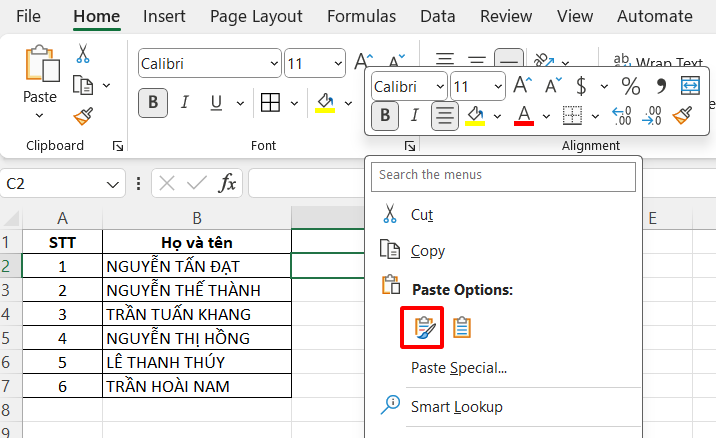Open the mini toolbar font name dropdown
The image size is (716, 438).
pyautogui.click(x=440, y=86)
